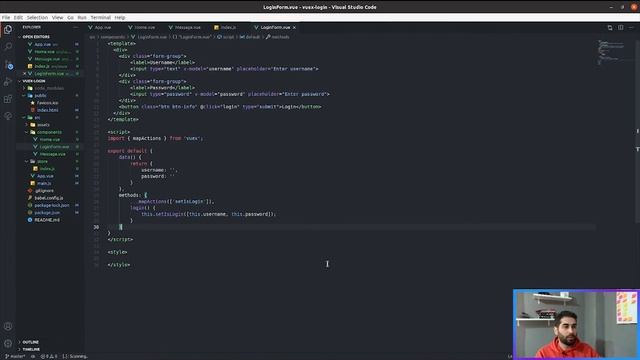Click the webcam video overlay
The image size is (640, 360).
click(x=576, y=324)
